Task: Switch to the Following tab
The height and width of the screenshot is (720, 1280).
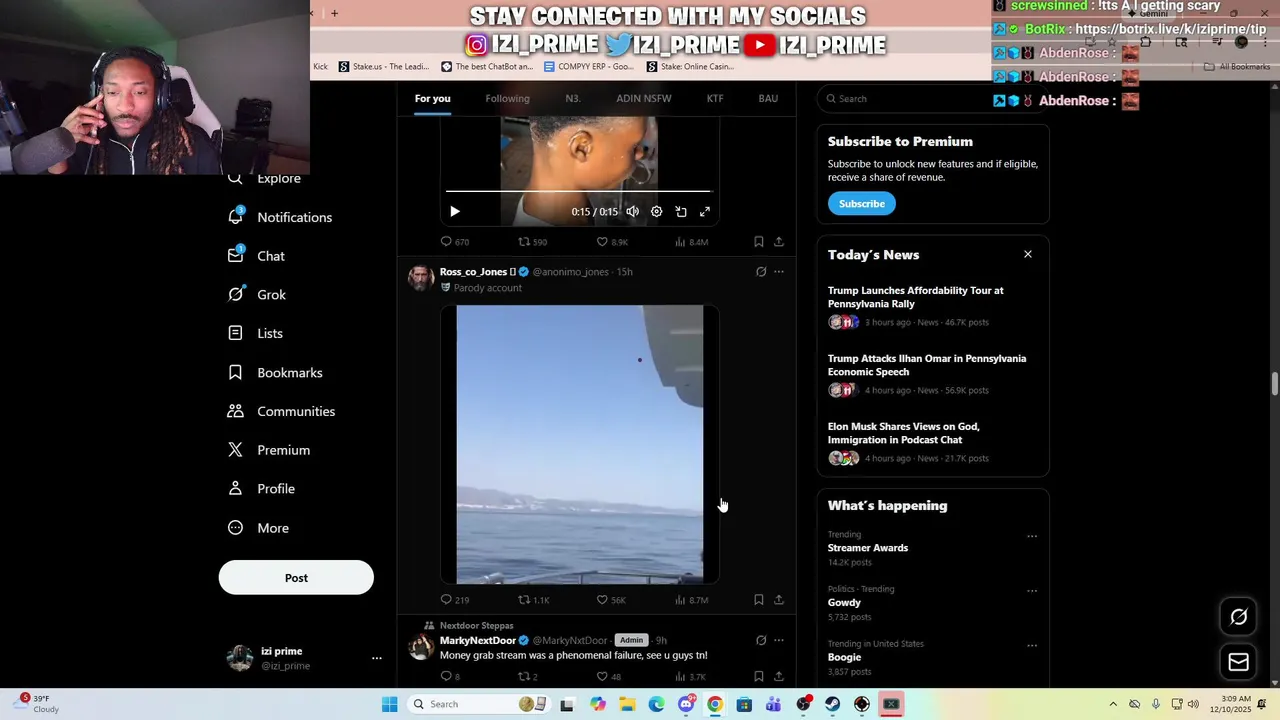Action: click(x=507, y=98)
